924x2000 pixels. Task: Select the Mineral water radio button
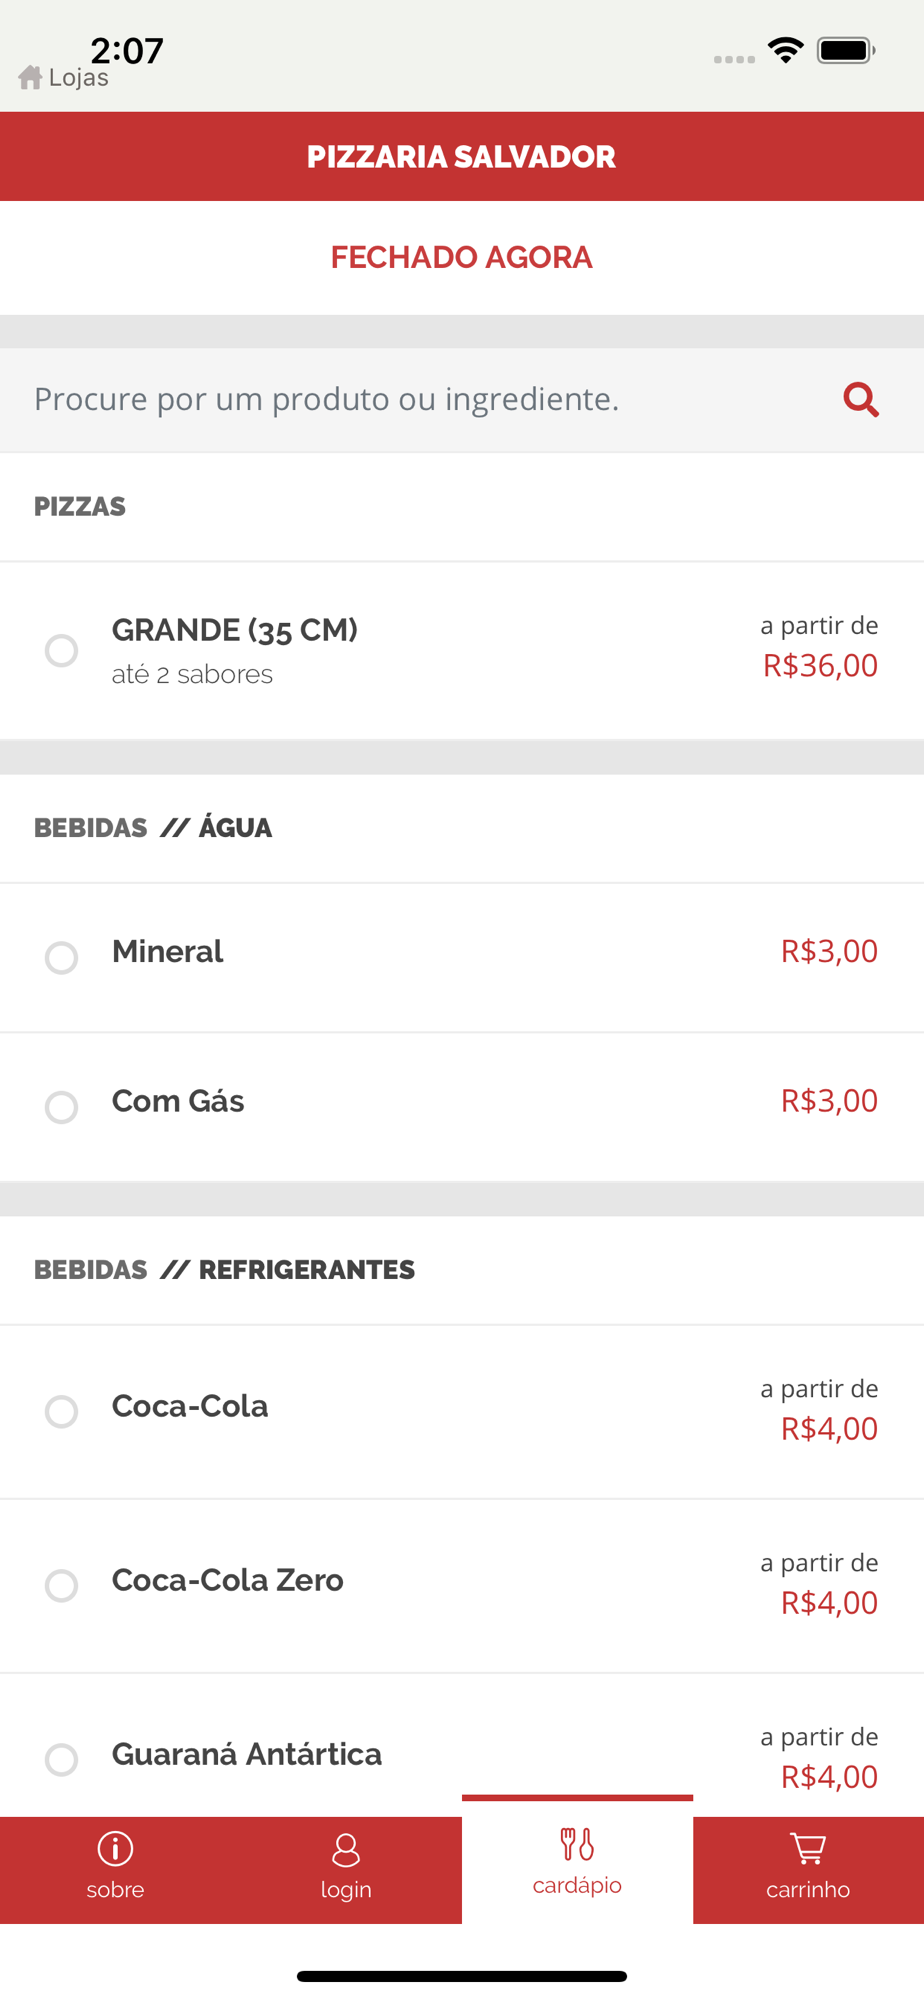[x=62, y=957]
